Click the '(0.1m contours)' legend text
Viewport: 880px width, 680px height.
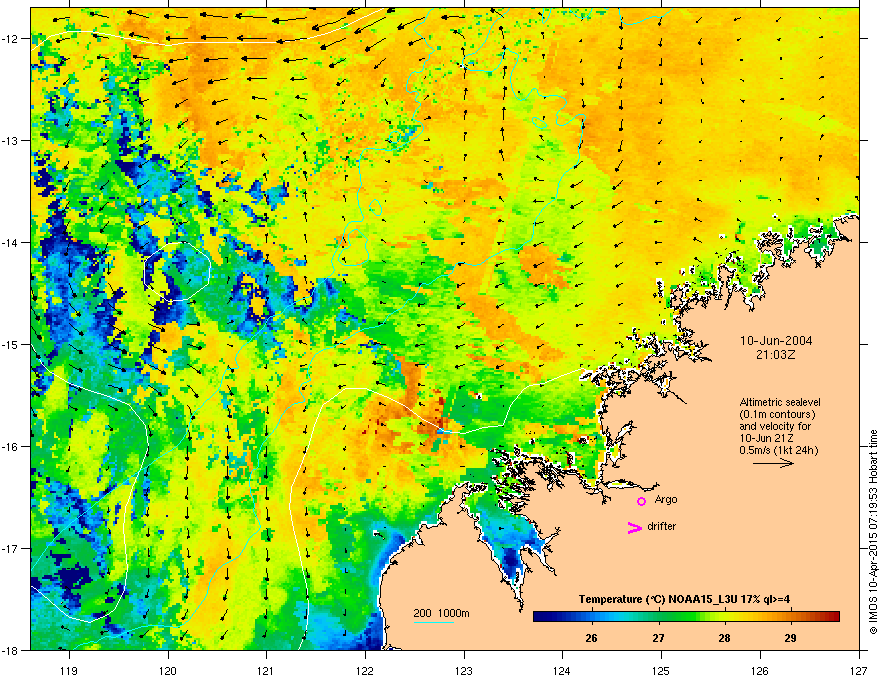point(777,415)
